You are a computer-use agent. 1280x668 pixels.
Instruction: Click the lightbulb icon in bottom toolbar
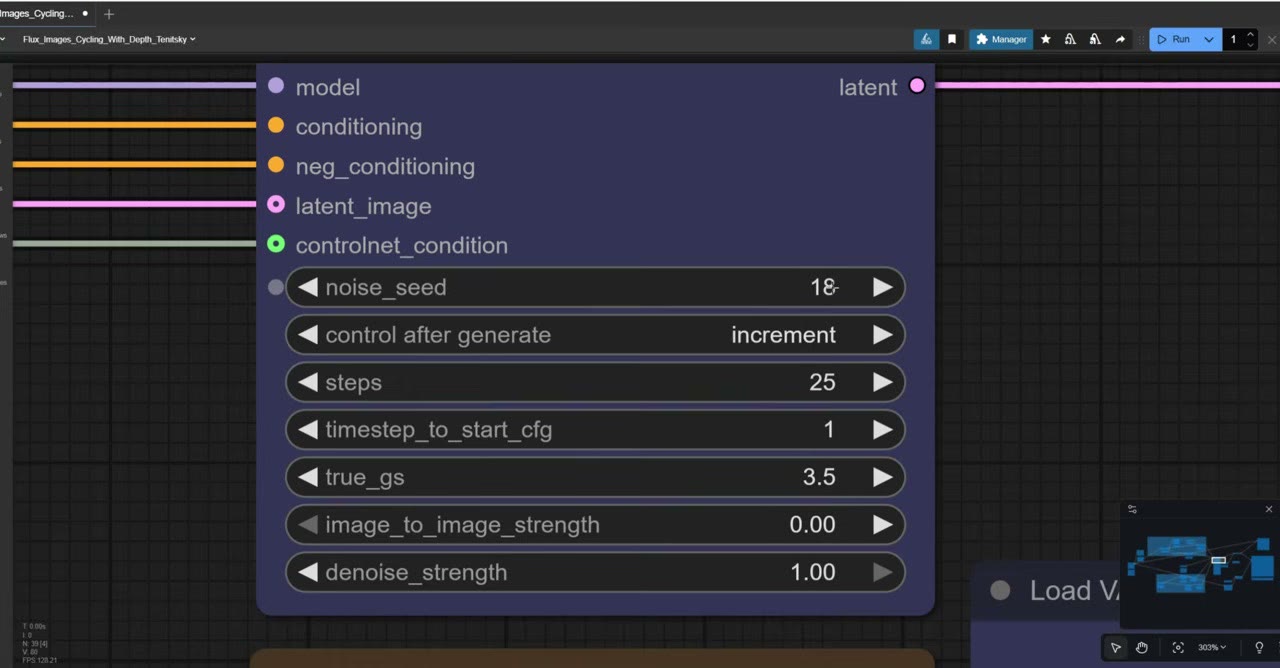point(1259,647)
